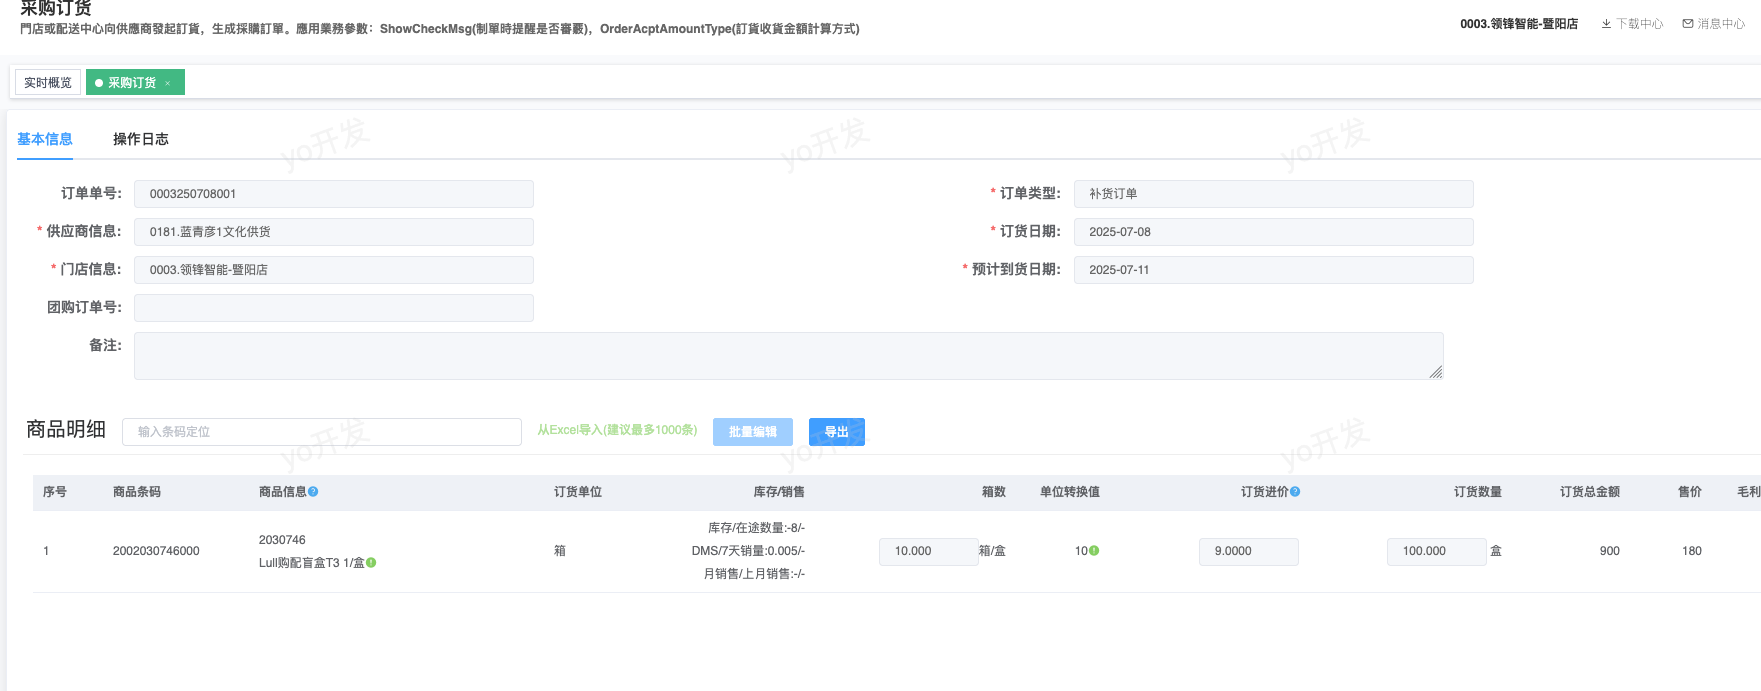Click the 从Excel导入 link

617,430
